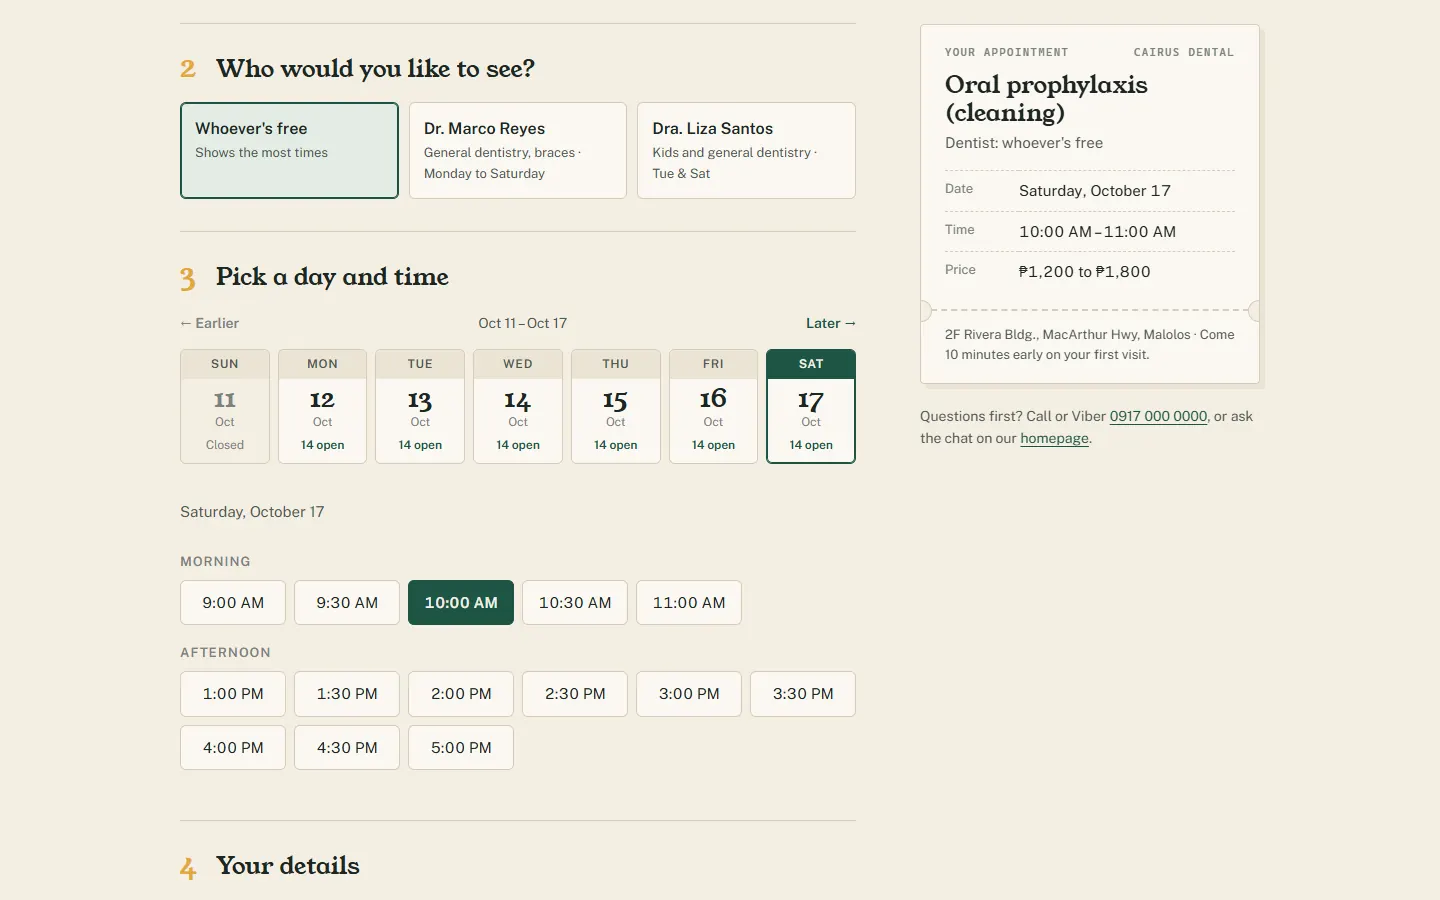
Task: Pick the 9:00 AM time slot
Action: (233, 603)
